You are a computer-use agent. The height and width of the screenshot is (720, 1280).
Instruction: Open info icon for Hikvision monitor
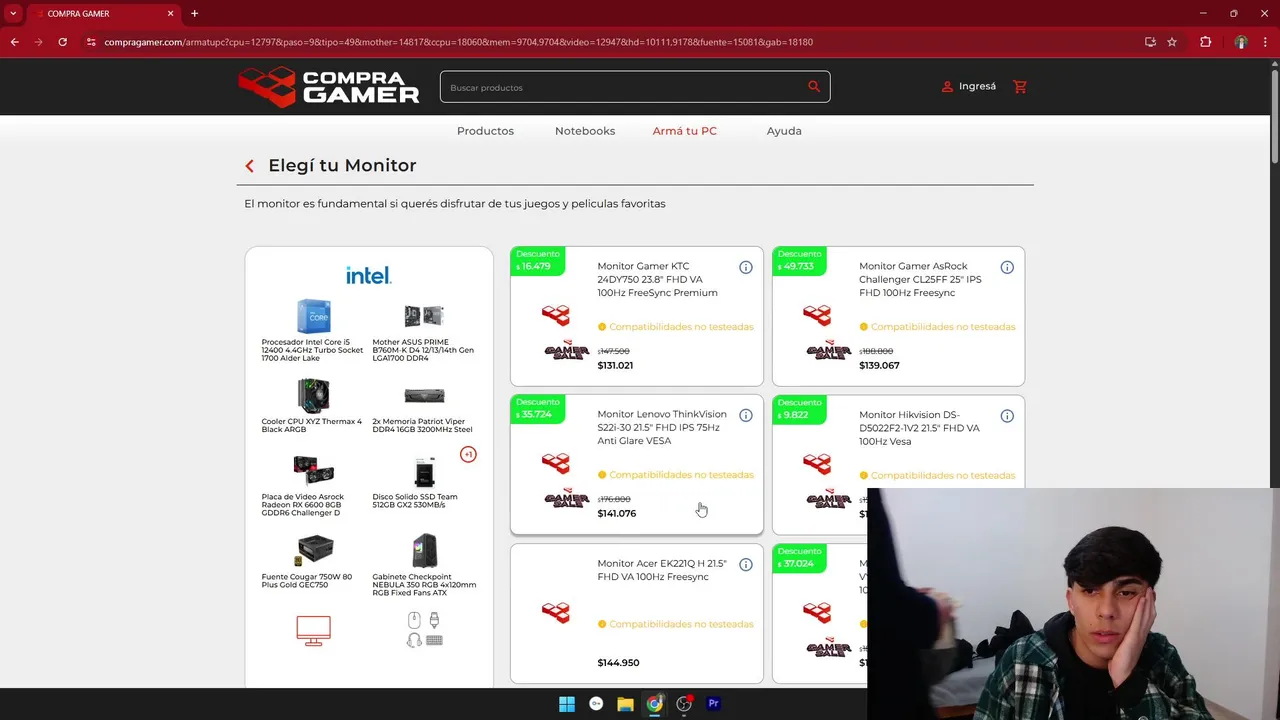[1007, 415]
